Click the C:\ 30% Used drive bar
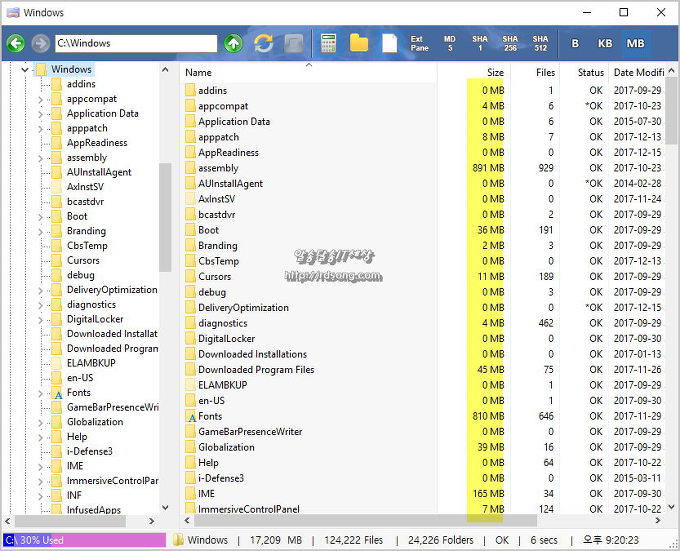This screenshot has width=680, height=551. click(x=85, y=540)
